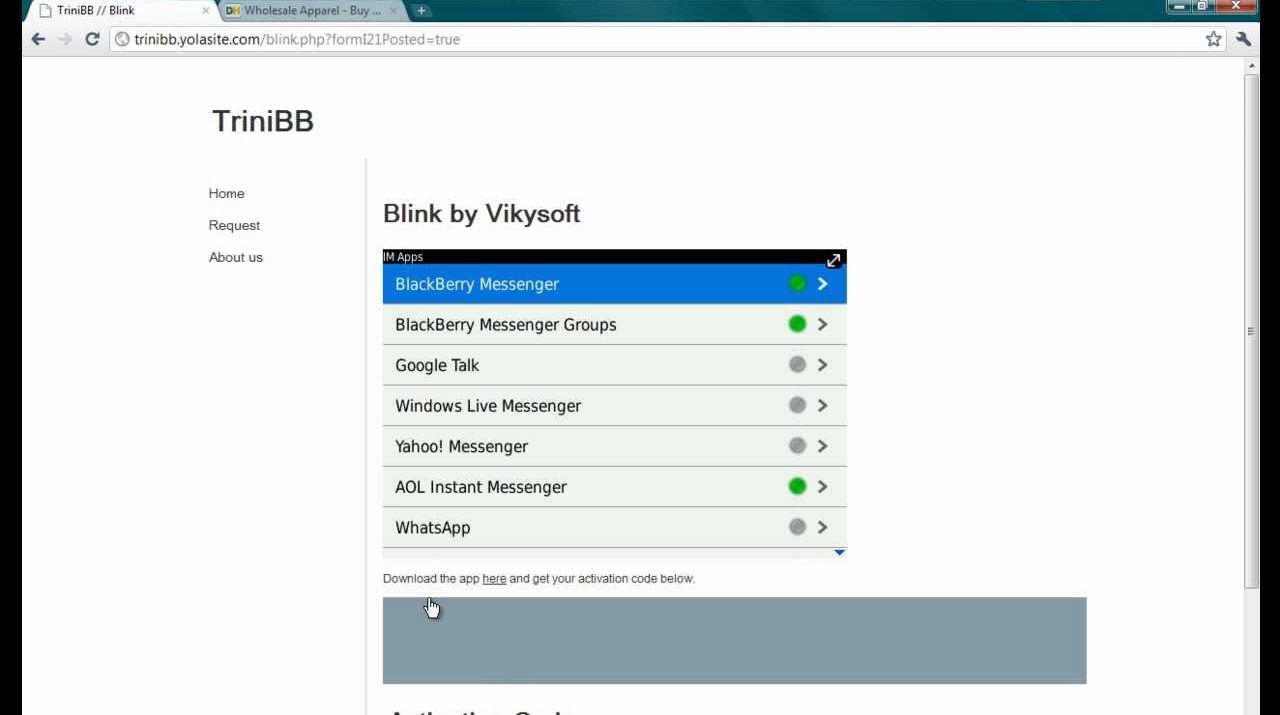Open the About us link
This screenshot has height=715, width=1280.
click(x=235, y=257)
